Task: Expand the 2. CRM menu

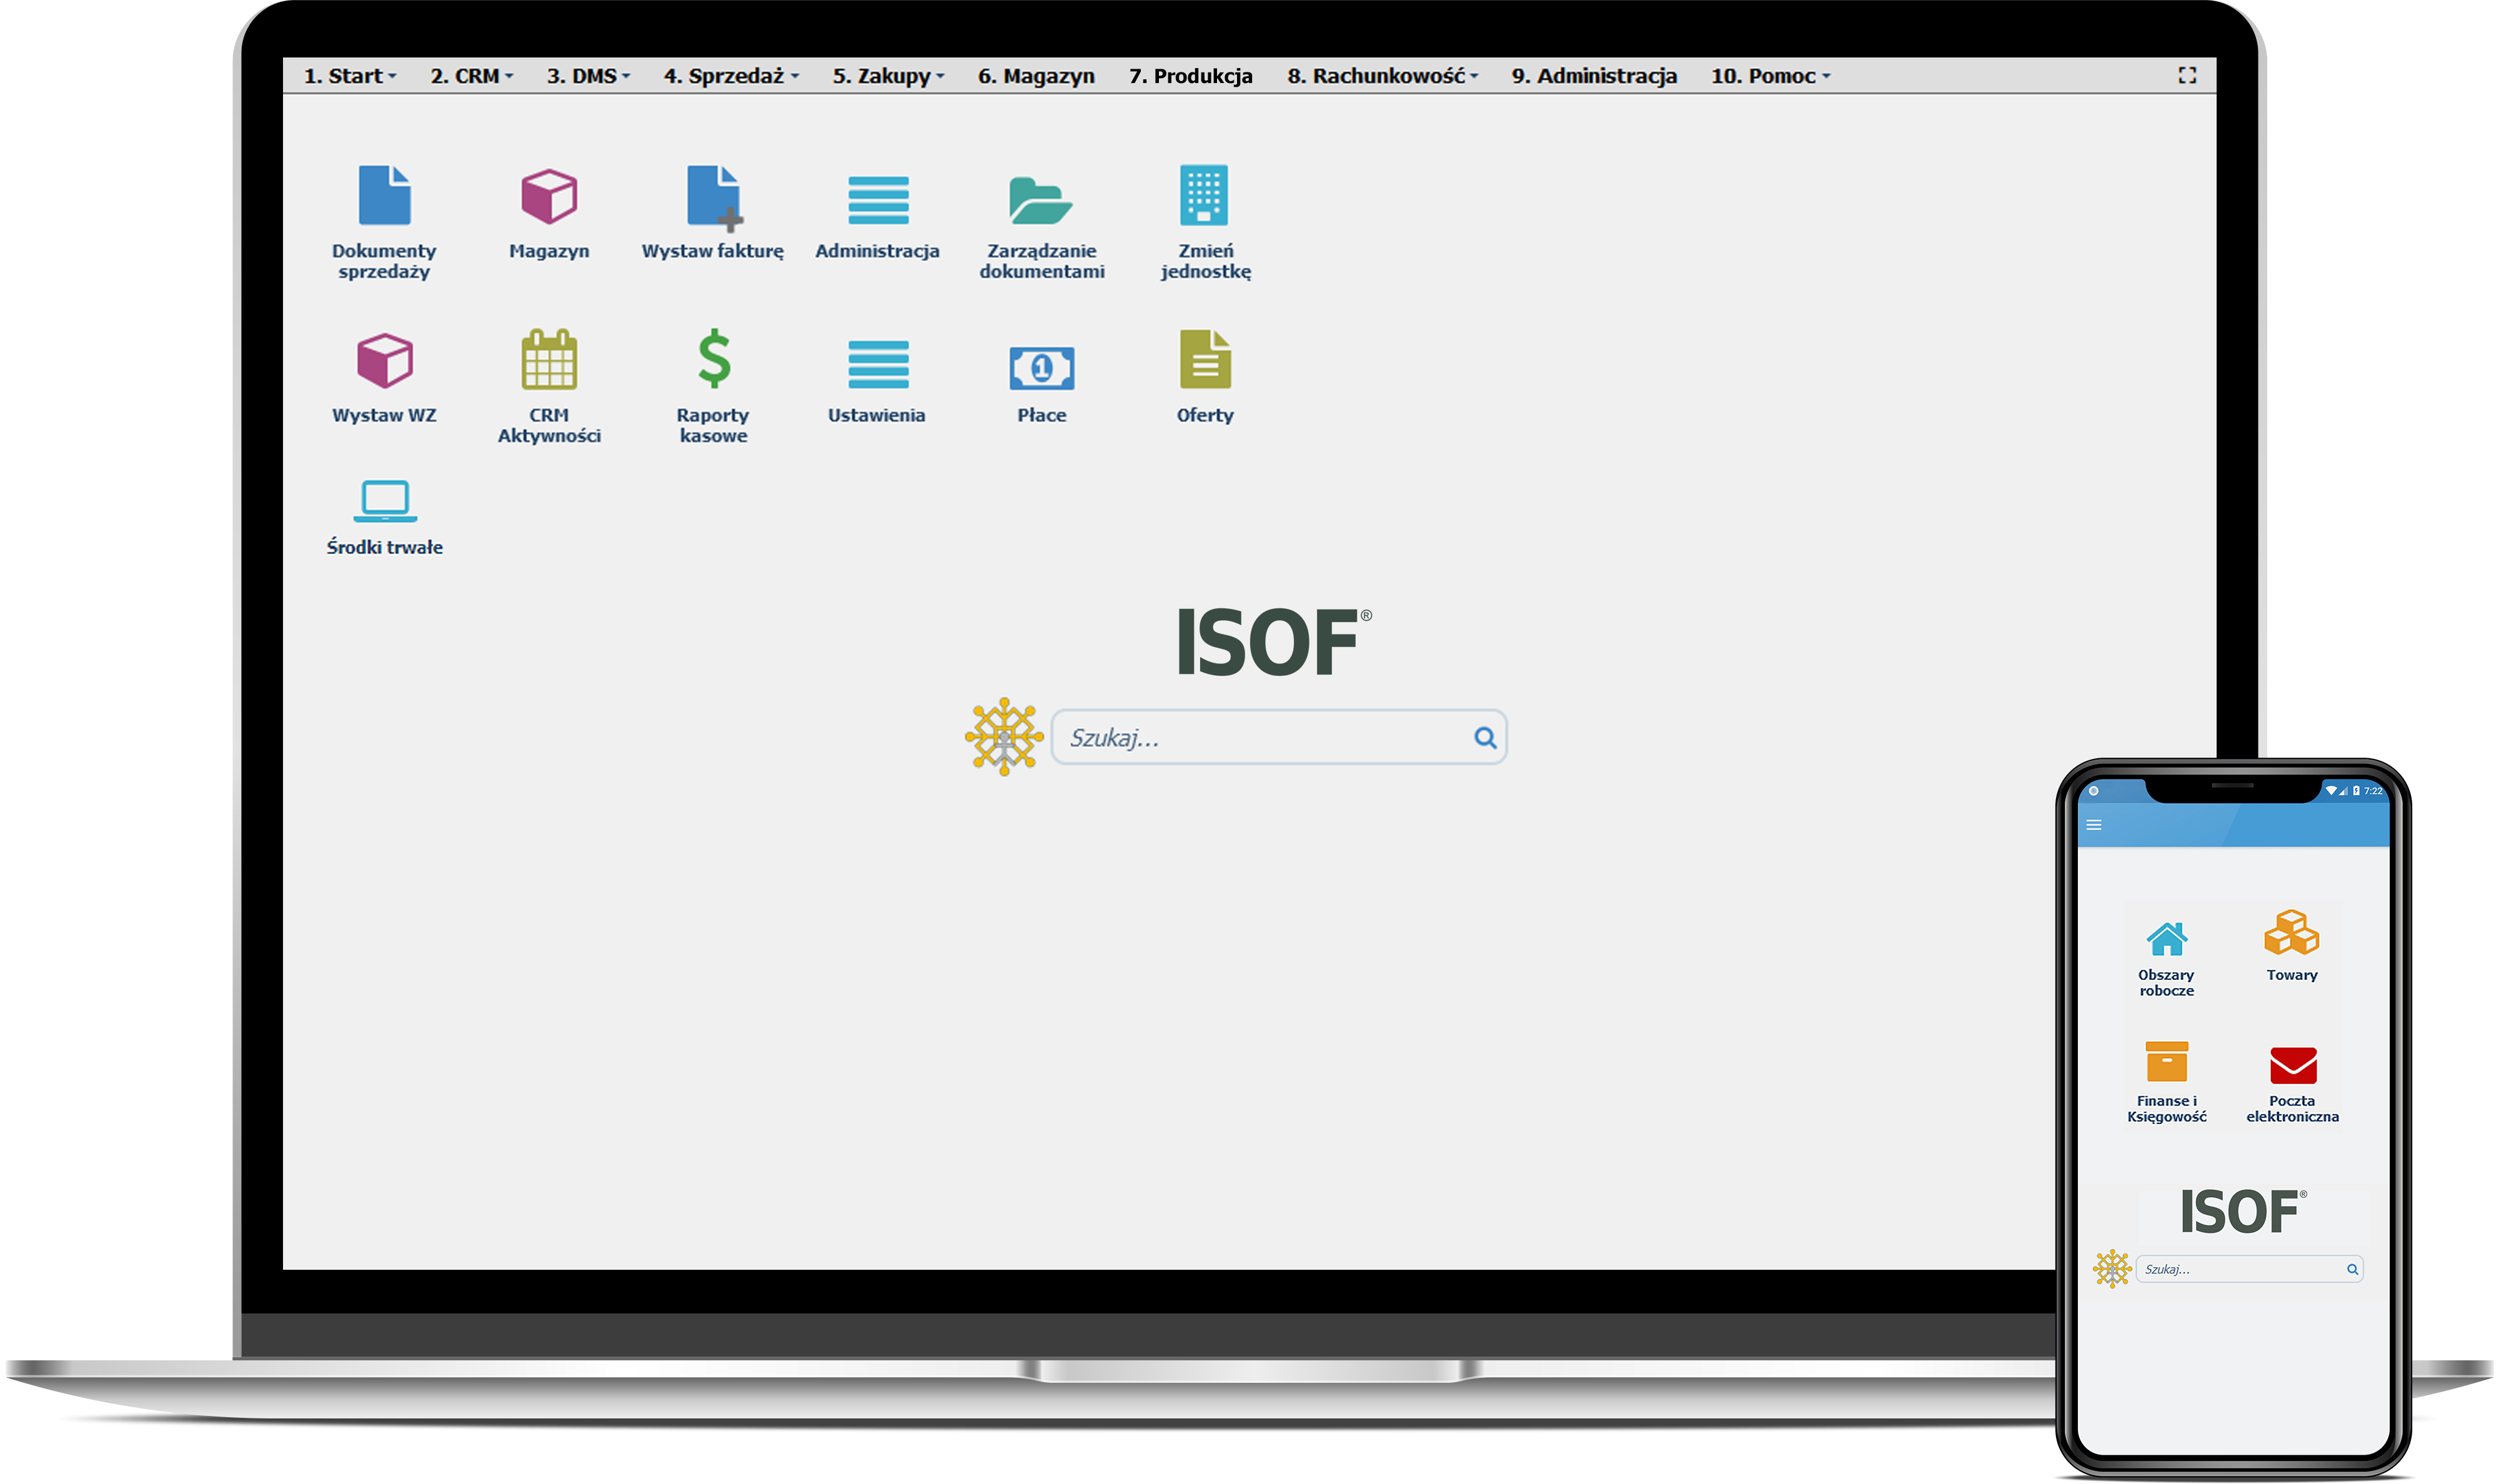Action: (471, 76)
